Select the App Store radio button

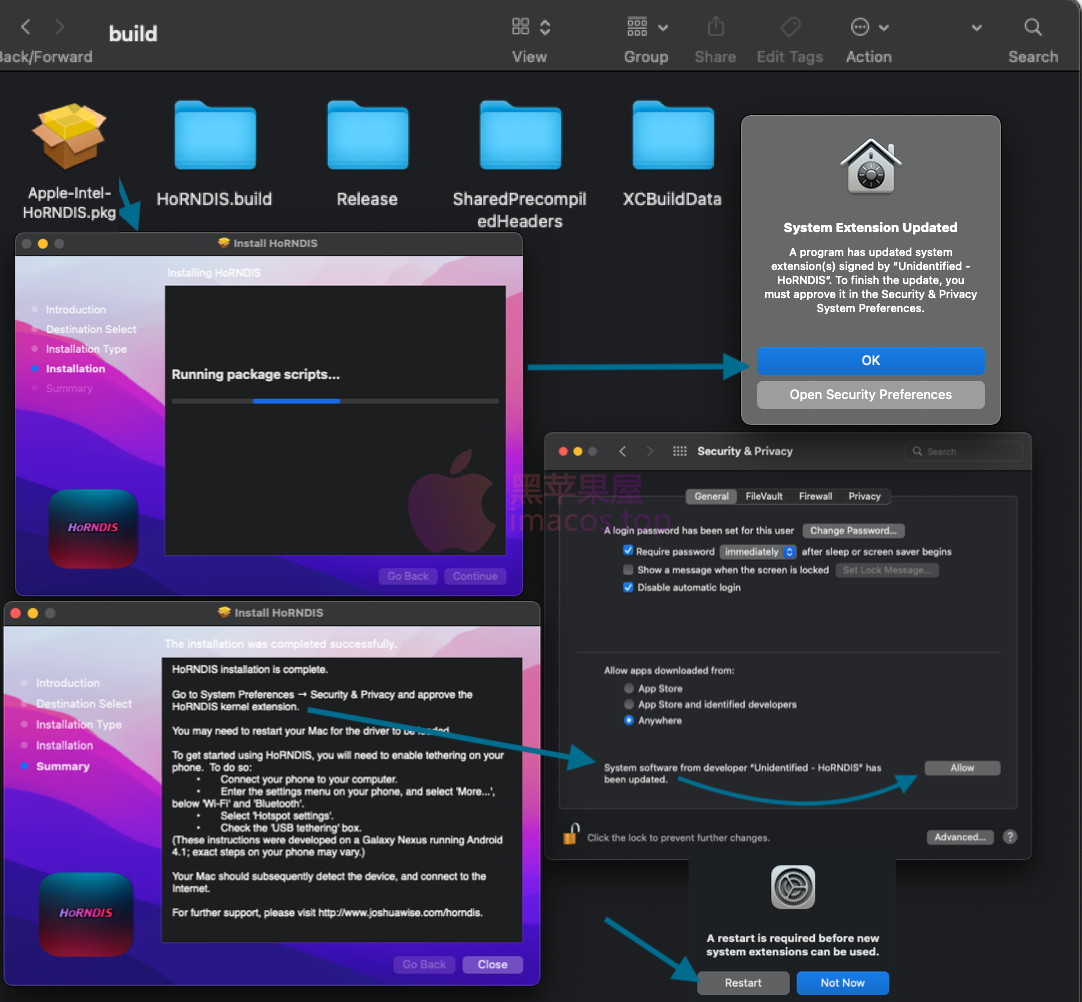629,688
